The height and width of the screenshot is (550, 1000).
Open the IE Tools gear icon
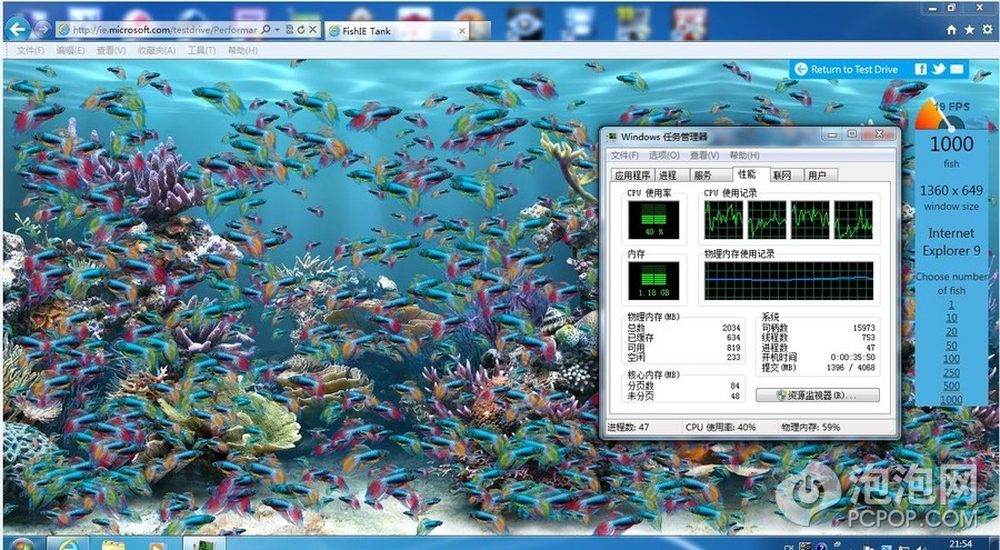(x=987, y=30)
